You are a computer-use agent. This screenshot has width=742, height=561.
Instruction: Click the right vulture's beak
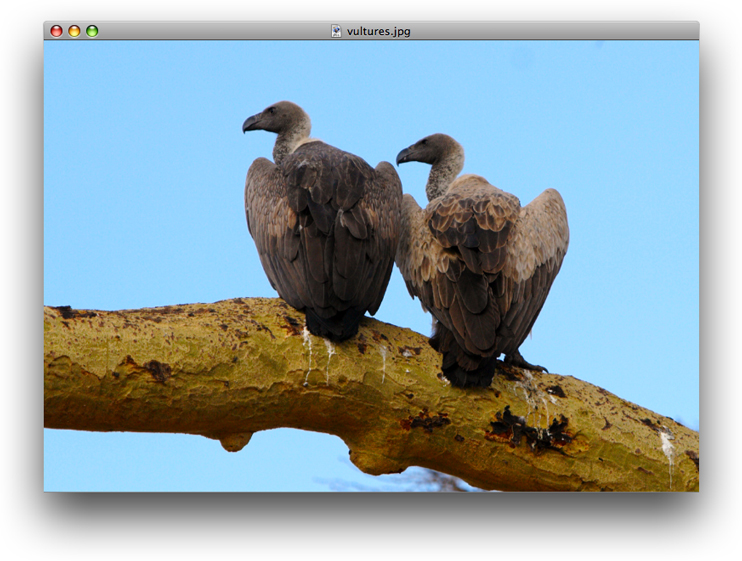(404, 156)
